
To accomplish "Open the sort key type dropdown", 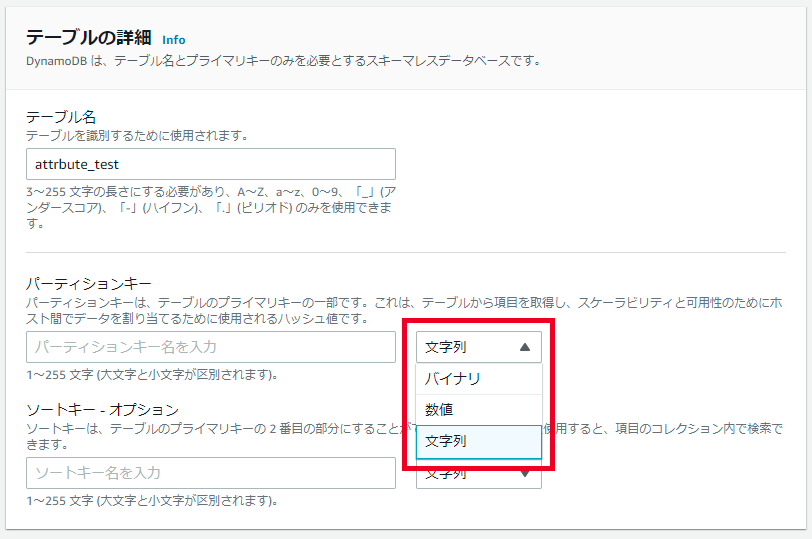I will tap(478, 474).
